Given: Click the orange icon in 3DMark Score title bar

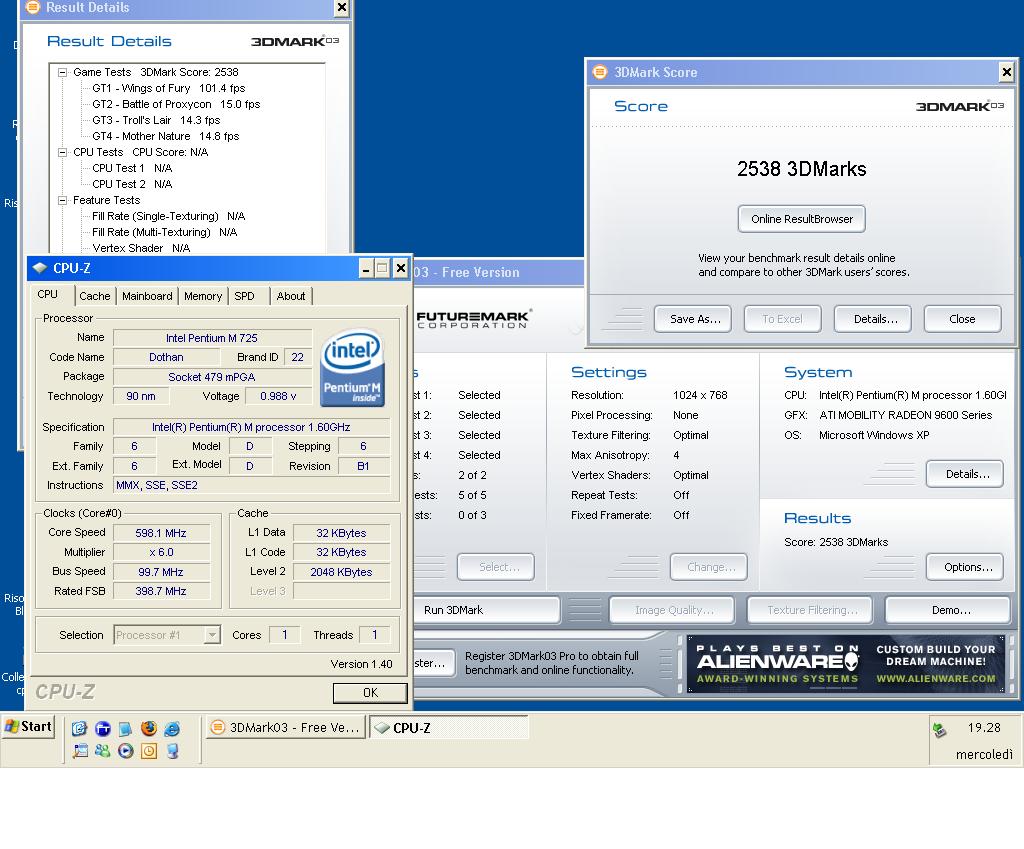Looking at the screenshot, I should 600,72.
